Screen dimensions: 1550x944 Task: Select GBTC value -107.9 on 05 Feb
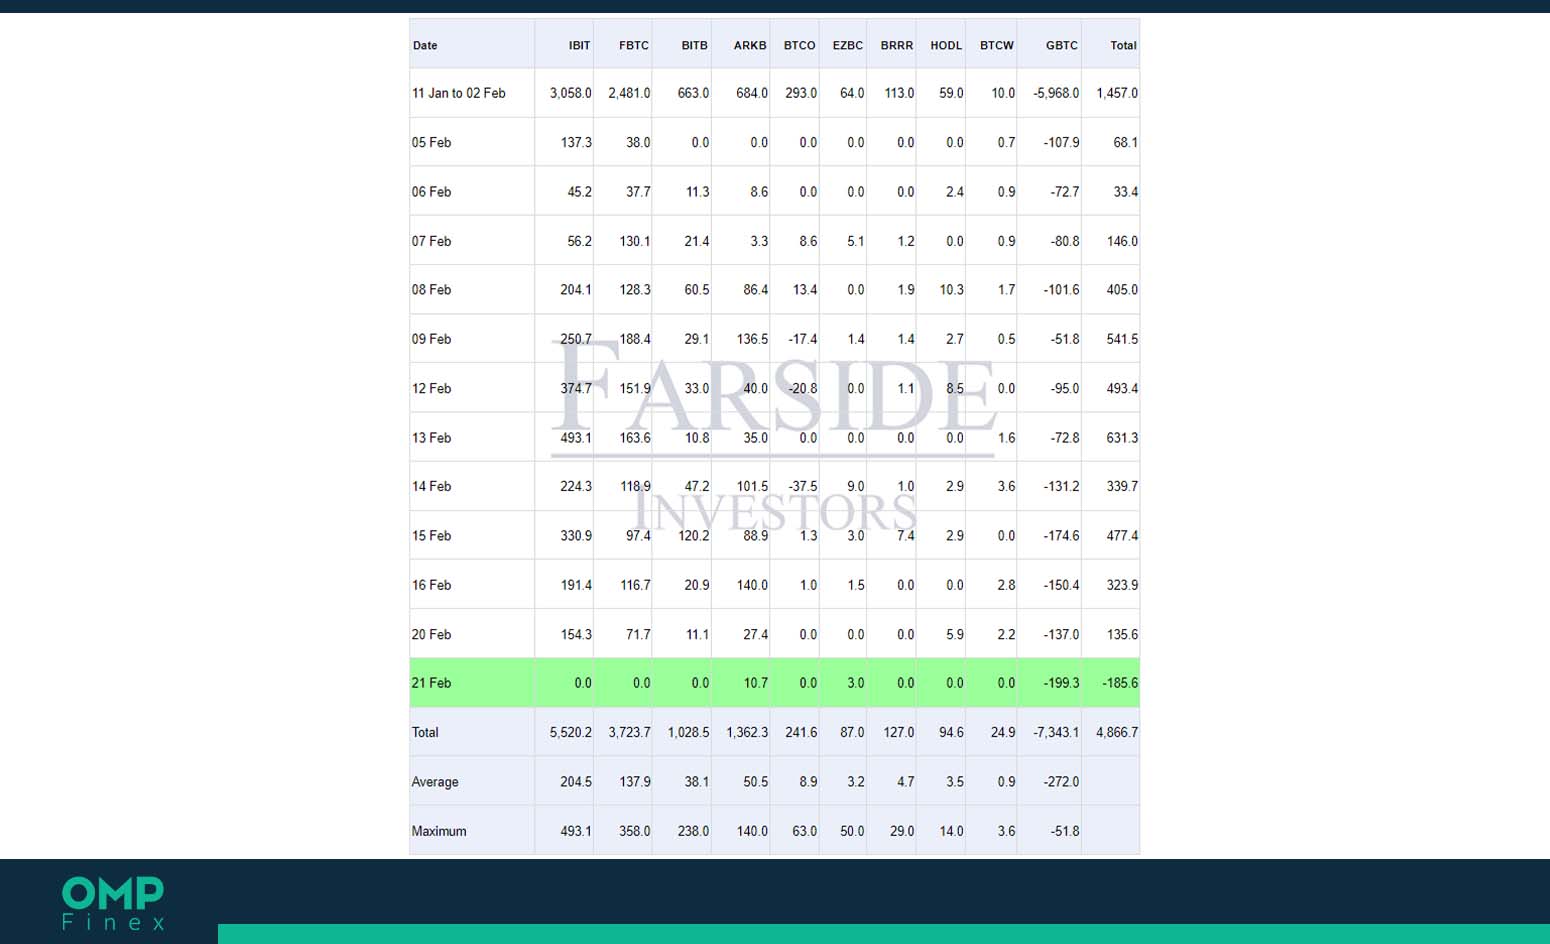[x=1061, y=142]
